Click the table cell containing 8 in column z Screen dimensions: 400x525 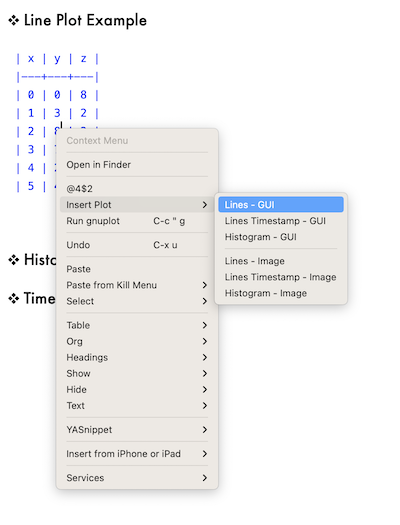click(x=84, y=95)
